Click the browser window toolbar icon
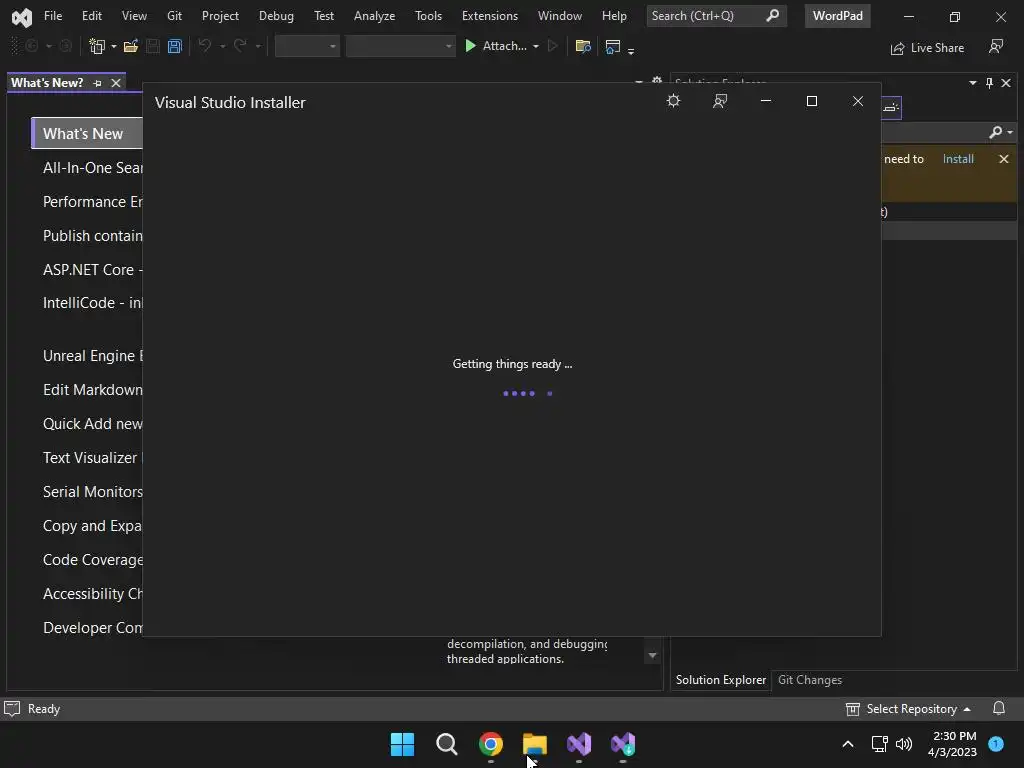 (x=613, y=46)
